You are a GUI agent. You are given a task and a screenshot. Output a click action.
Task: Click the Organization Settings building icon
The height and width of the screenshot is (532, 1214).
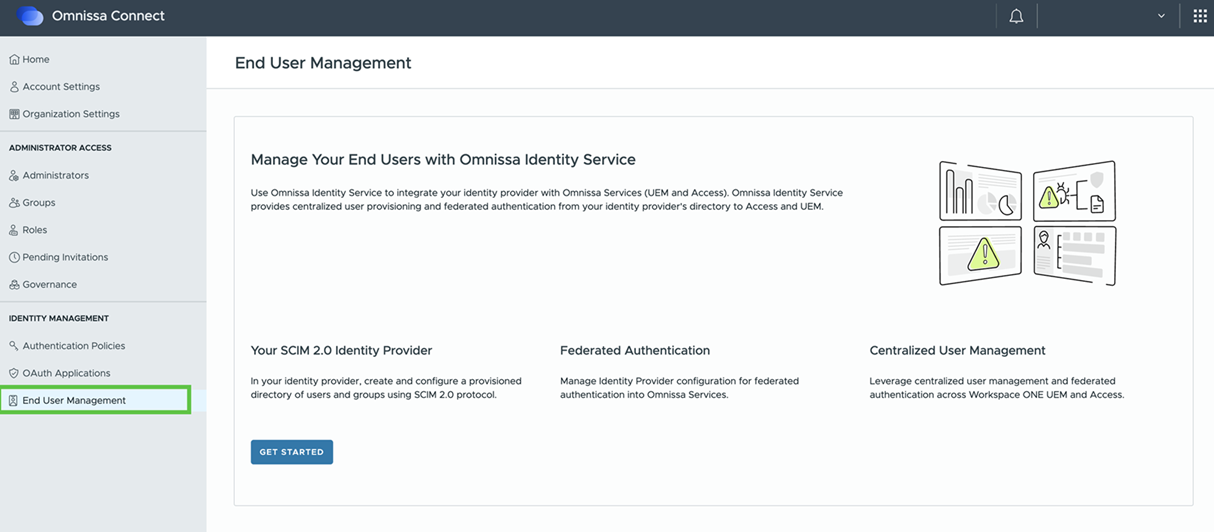pos(14,114)
